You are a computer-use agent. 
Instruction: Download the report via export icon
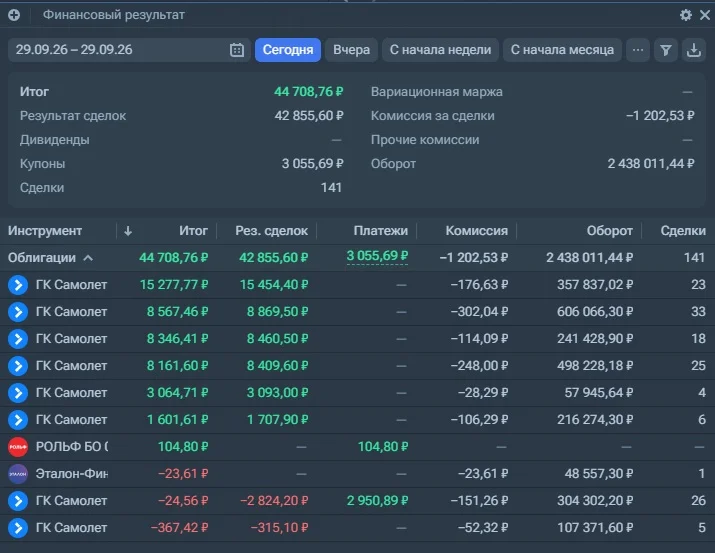[694, 50]
